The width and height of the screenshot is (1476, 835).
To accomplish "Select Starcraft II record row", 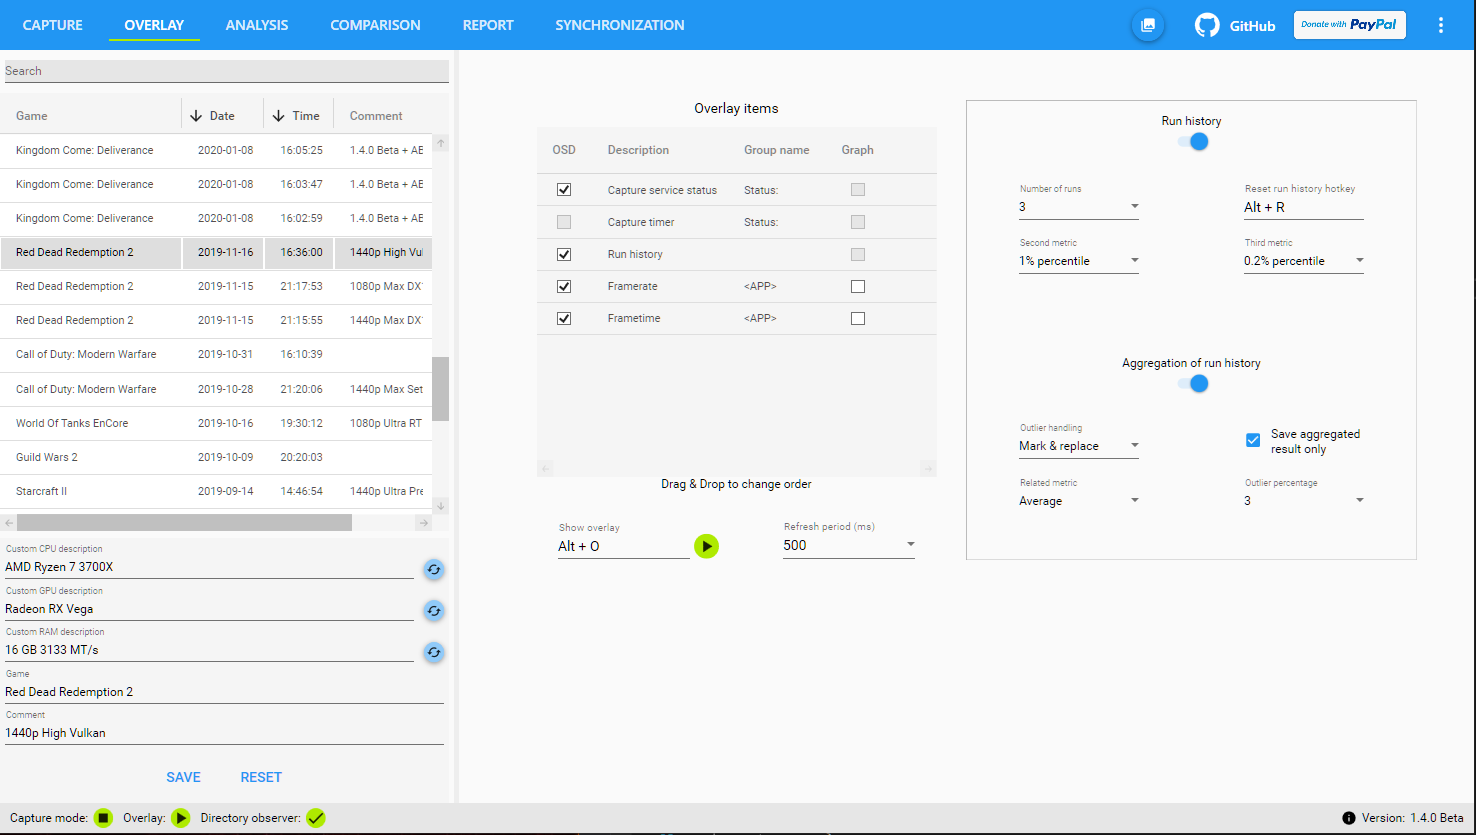I will click(x=216, y=491).
